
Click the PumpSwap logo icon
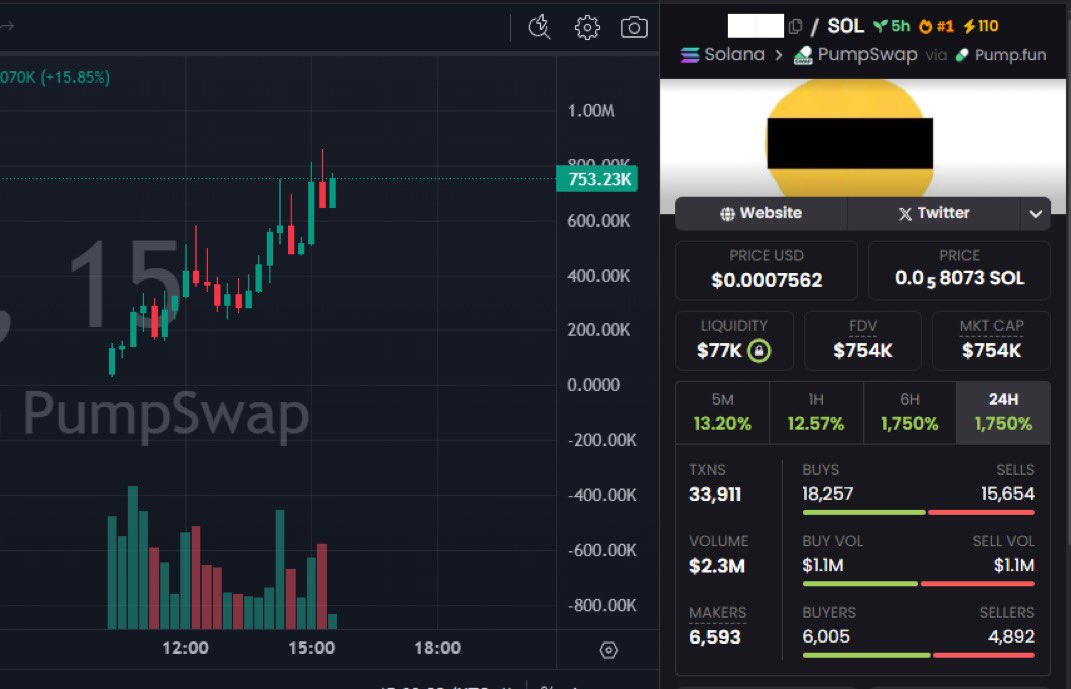[803, 55]
